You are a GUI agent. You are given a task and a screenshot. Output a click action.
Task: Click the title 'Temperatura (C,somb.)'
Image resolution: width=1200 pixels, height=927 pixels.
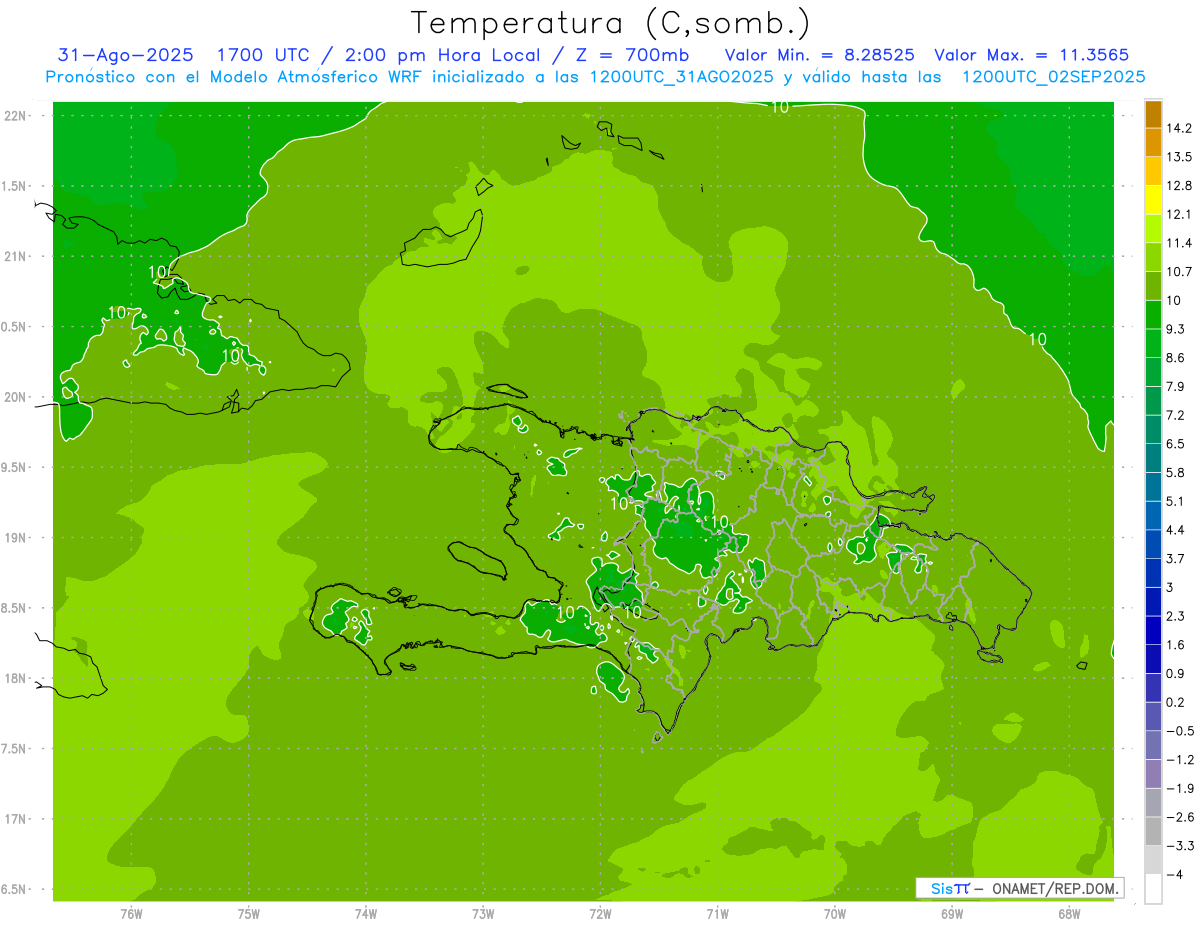(x=611, y=23)
